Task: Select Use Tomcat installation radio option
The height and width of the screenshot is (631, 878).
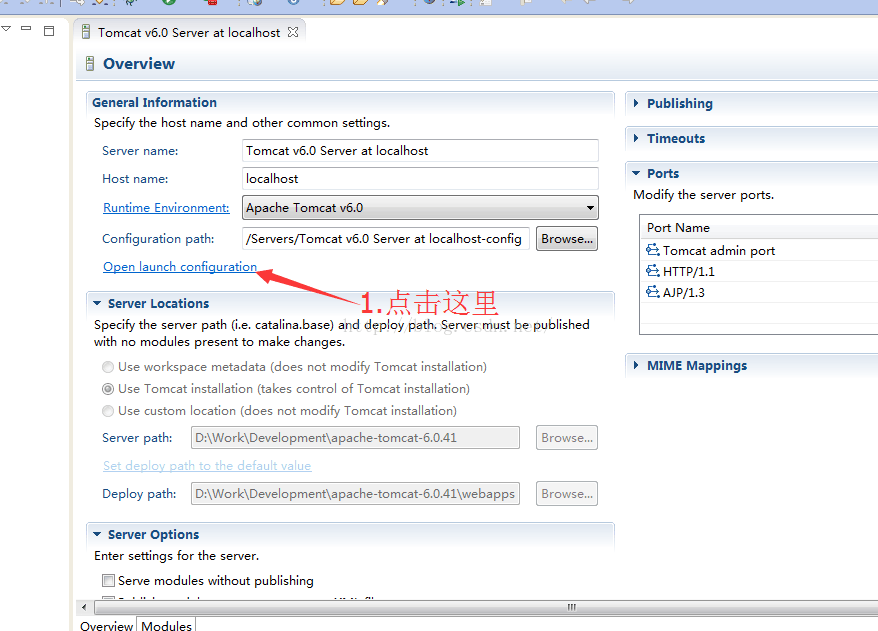Action: click(x=108, y=389)
